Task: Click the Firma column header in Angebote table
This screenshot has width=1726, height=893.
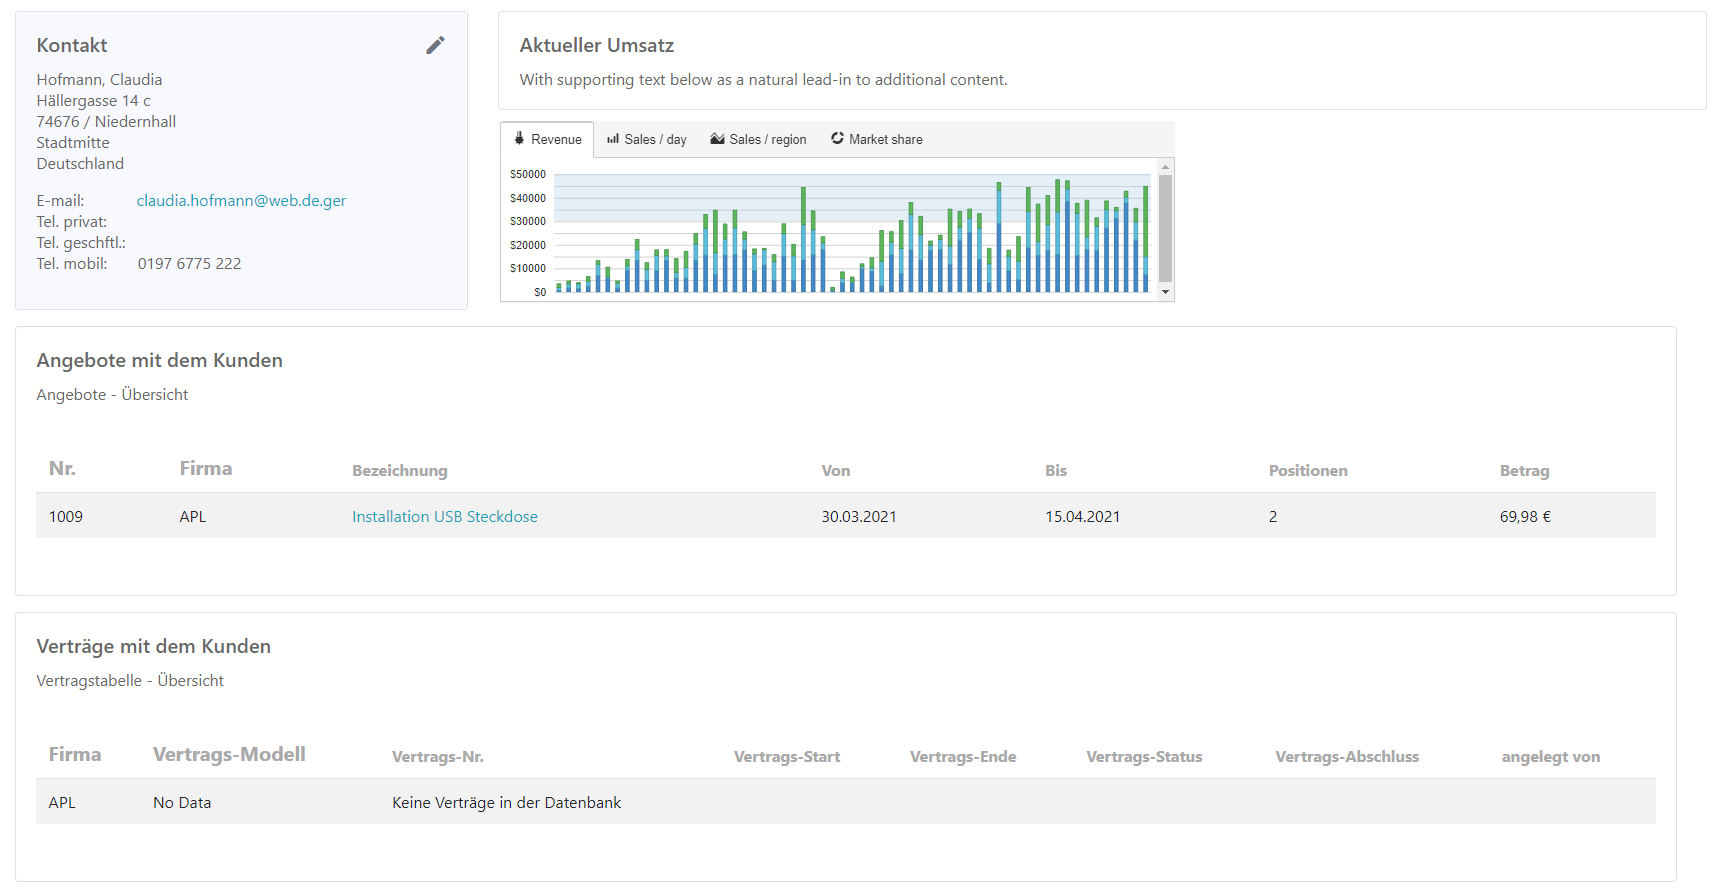Action: pos(206,468)
